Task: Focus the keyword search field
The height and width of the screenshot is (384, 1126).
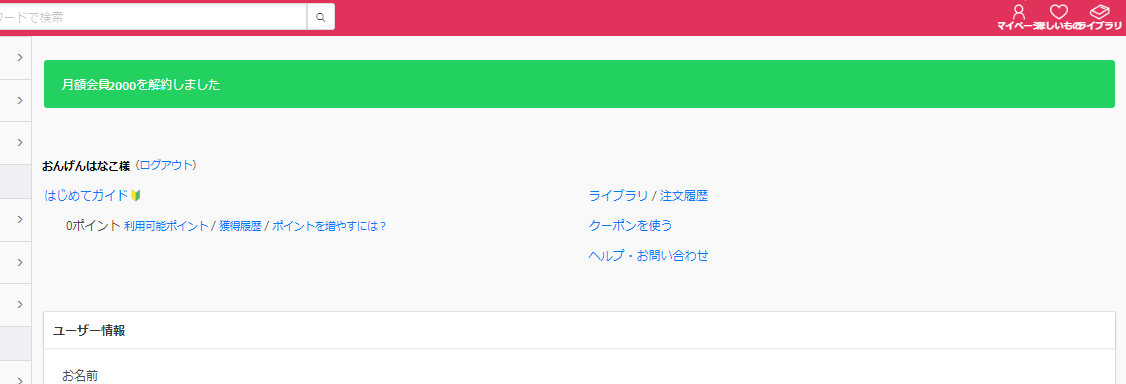Action: pyautogui.click(x=153, y=17)
